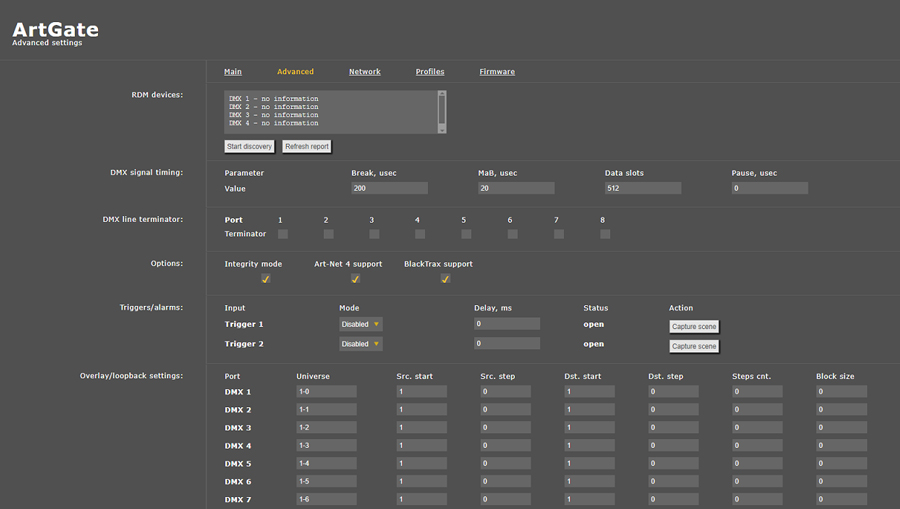
Task: Click DMX 2 Universe field
Action: point(327,409)
